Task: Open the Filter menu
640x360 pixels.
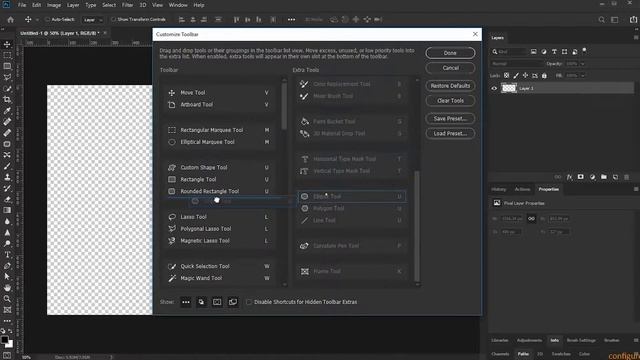Action: (127, 5)
